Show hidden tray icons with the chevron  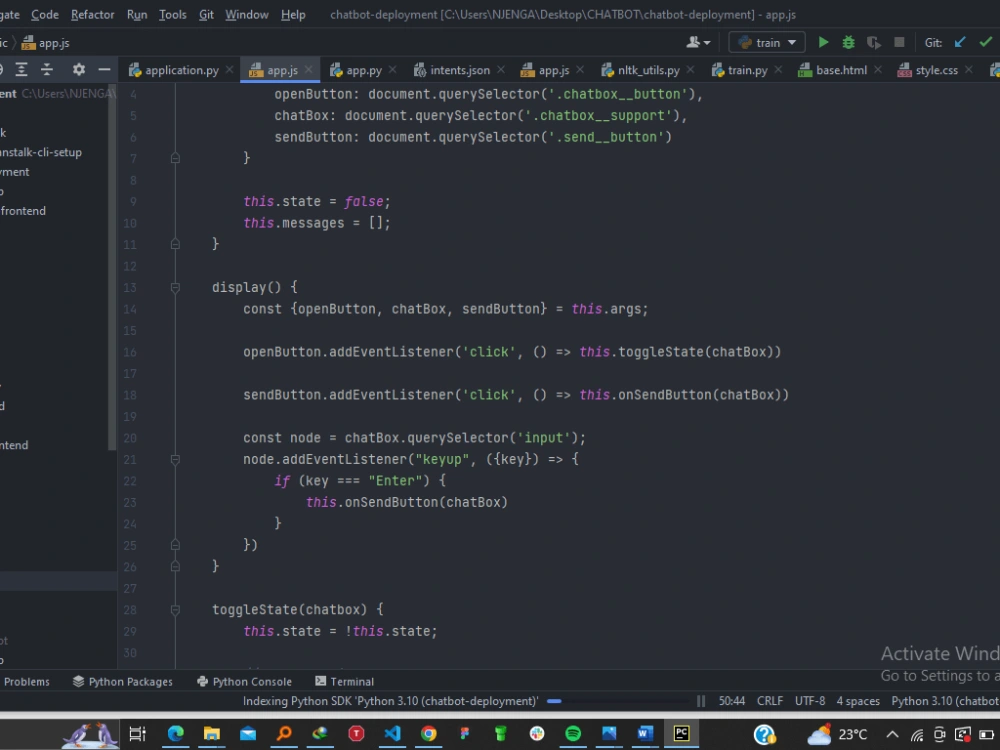click(x=892, y=735)
